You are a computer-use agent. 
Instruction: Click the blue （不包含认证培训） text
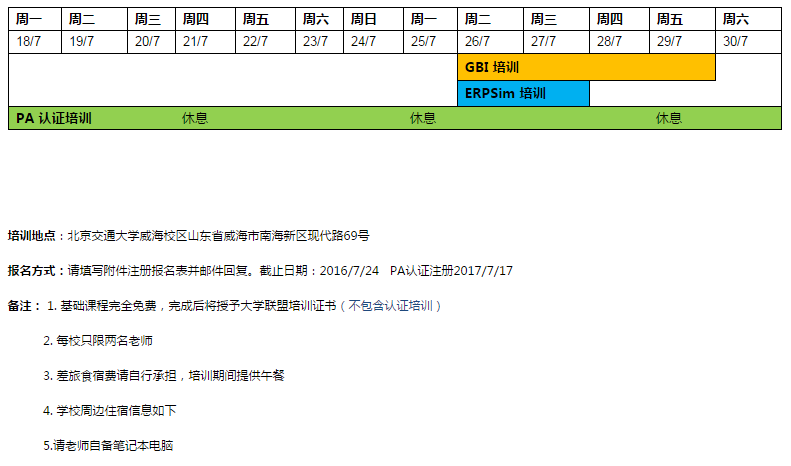[390, 306]
